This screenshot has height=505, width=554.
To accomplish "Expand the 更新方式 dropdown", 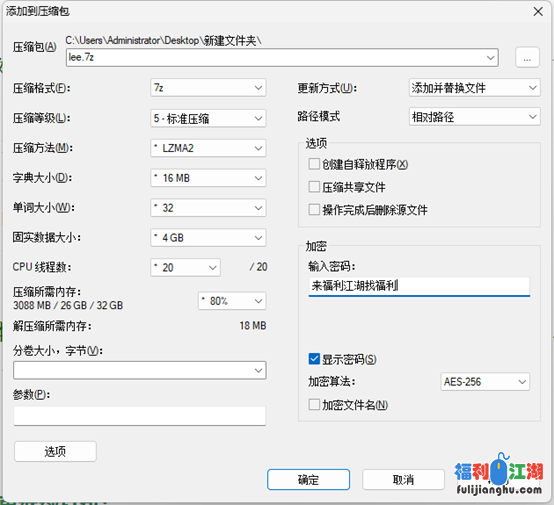I will click(x=475, y=88).
